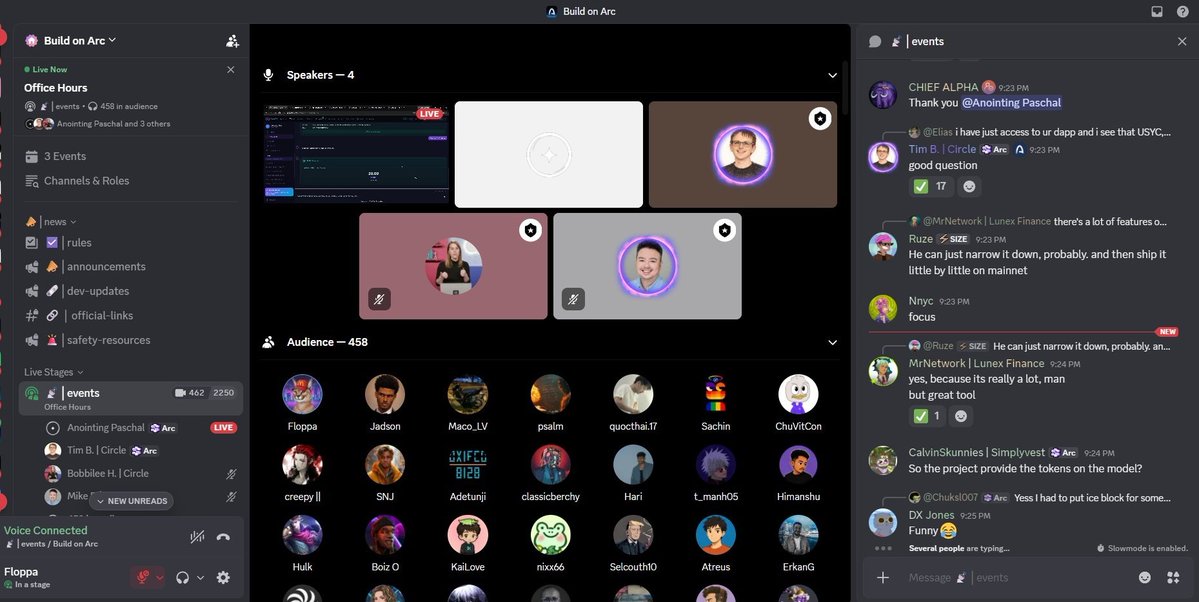This screenshot has height=602, width=1199.
Task: Open 3 Events
Action: (x=65, y=156)
